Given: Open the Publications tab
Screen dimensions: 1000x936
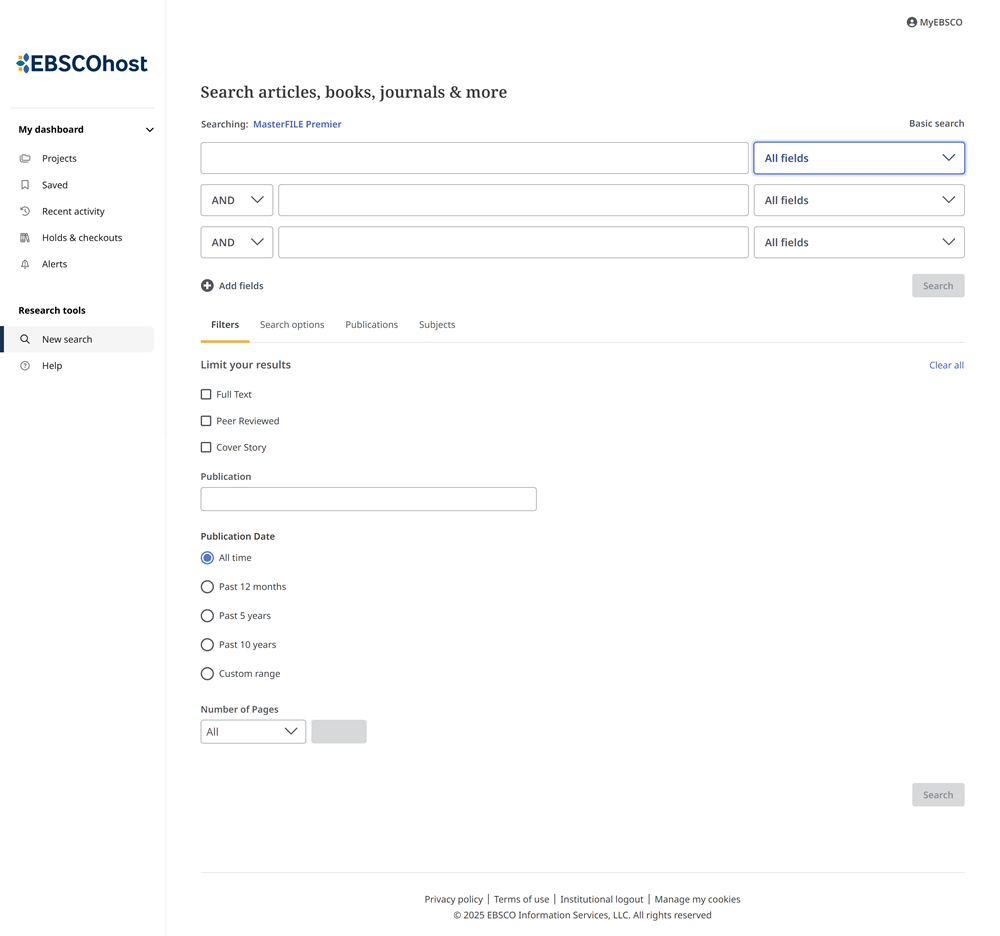Looking at the screenshot, I should pyautogui.click(x=371, y=325).
